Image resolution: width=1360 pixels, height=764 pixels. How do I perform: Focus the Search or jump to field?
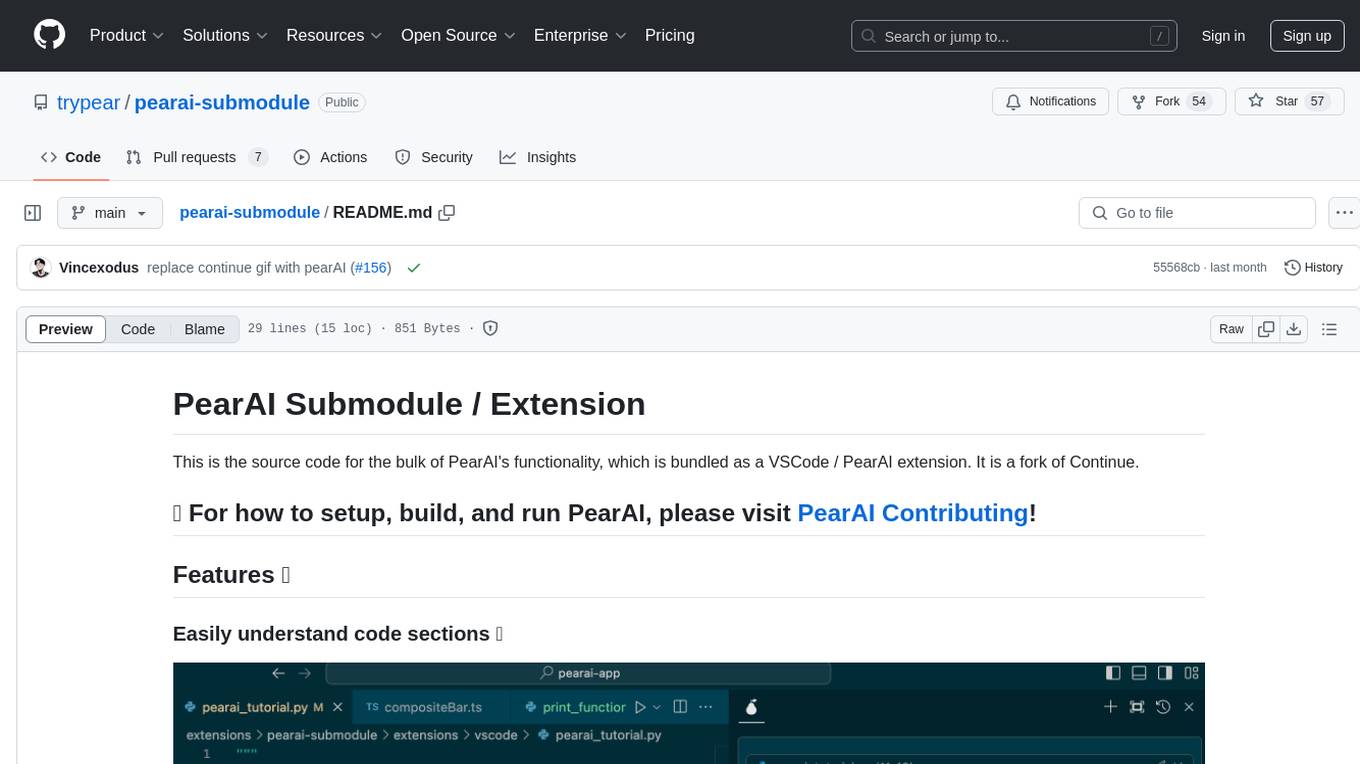pyautogui.click(x=1015, y=36)
